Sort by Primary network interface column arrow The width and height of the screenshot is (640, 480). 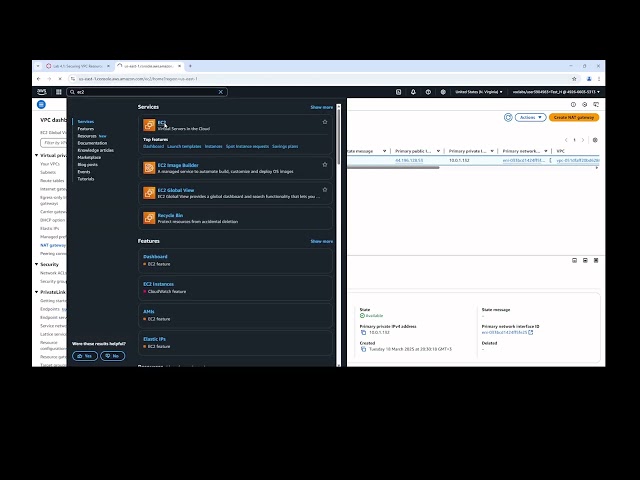point(546,151)
